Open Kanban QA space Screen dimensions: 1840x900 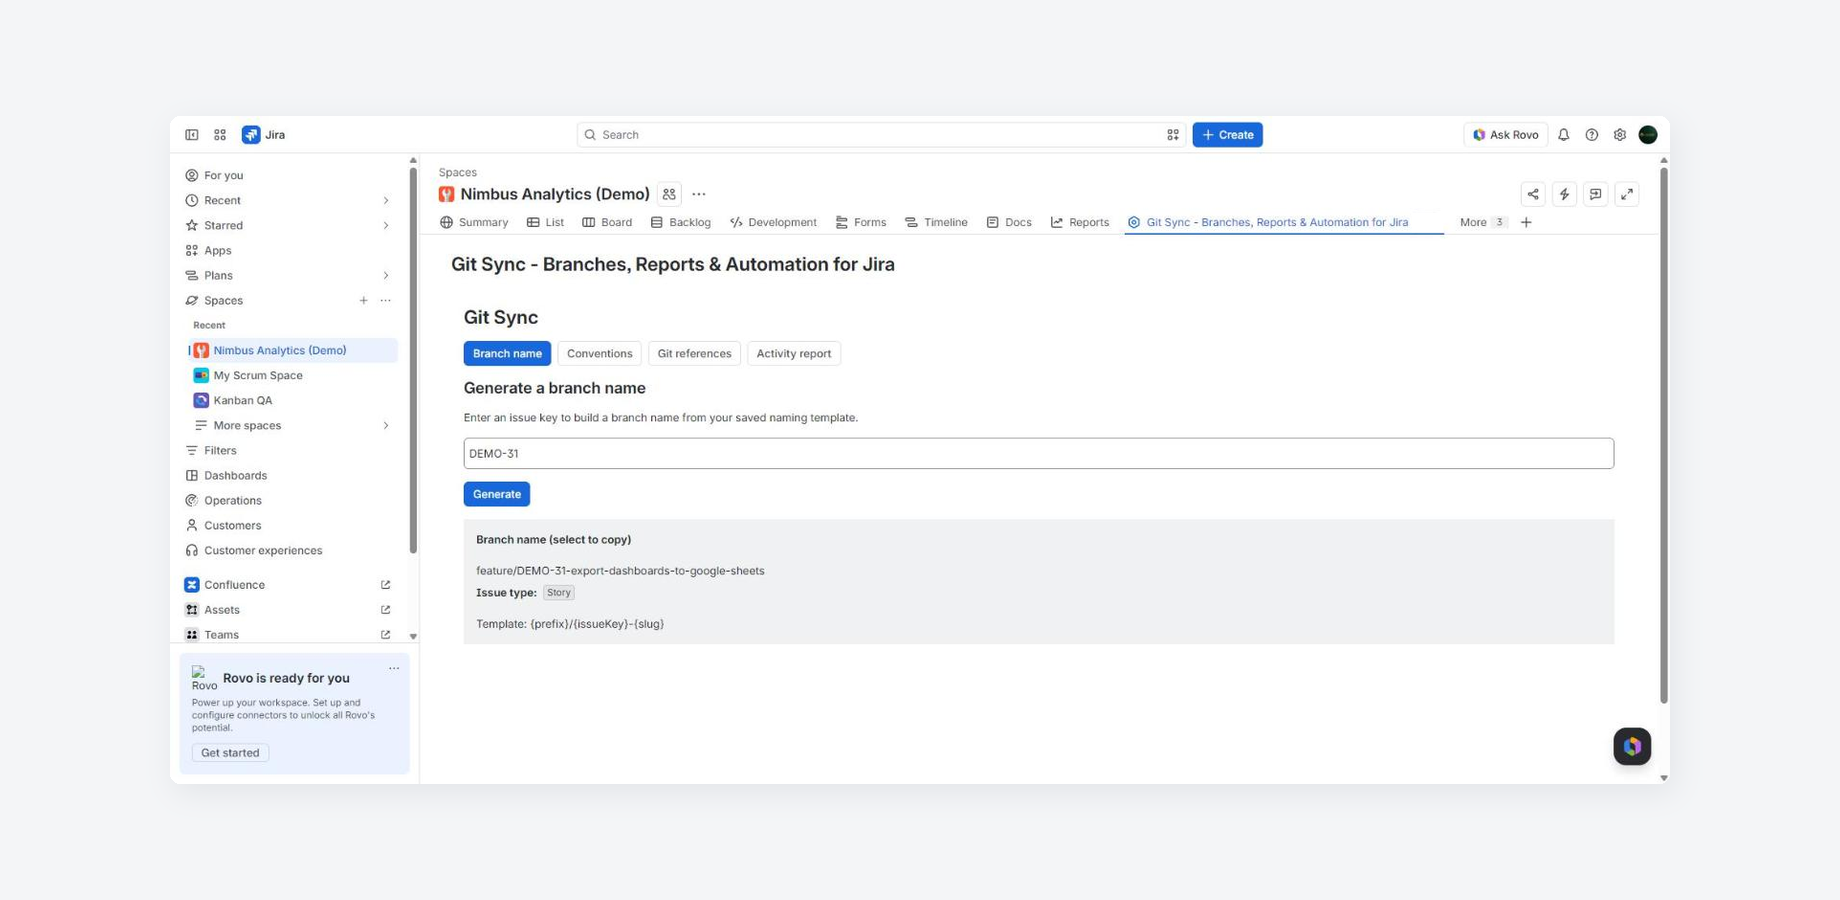292,401
